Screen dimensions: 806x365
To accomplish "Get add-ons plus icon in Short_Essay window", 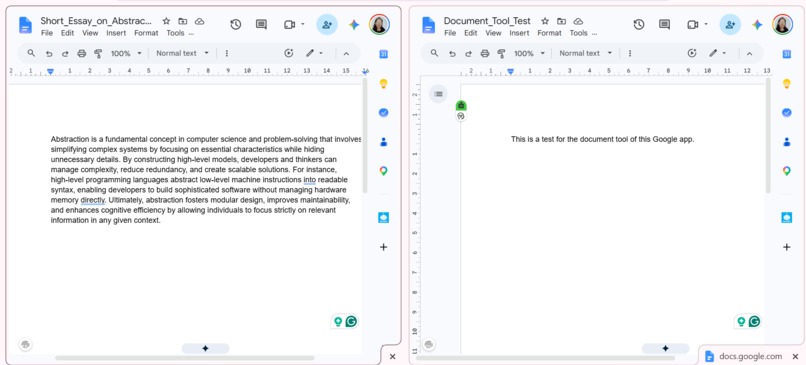I will point(383,247).
